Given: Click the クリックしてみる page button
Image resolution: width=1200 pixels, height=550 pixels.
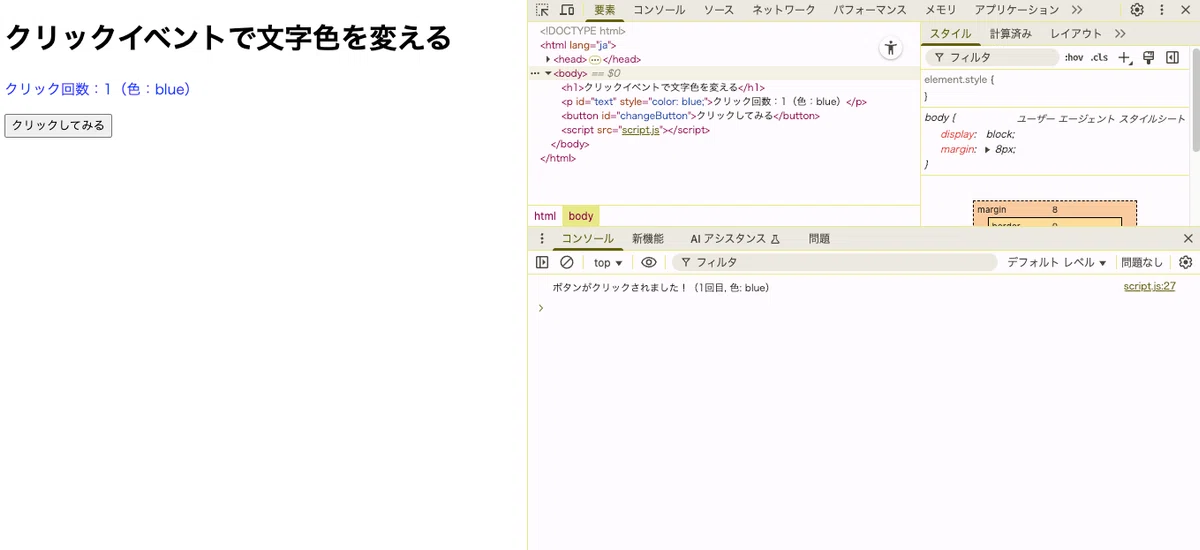Looking at the screenshot, I should pos(58,125).
